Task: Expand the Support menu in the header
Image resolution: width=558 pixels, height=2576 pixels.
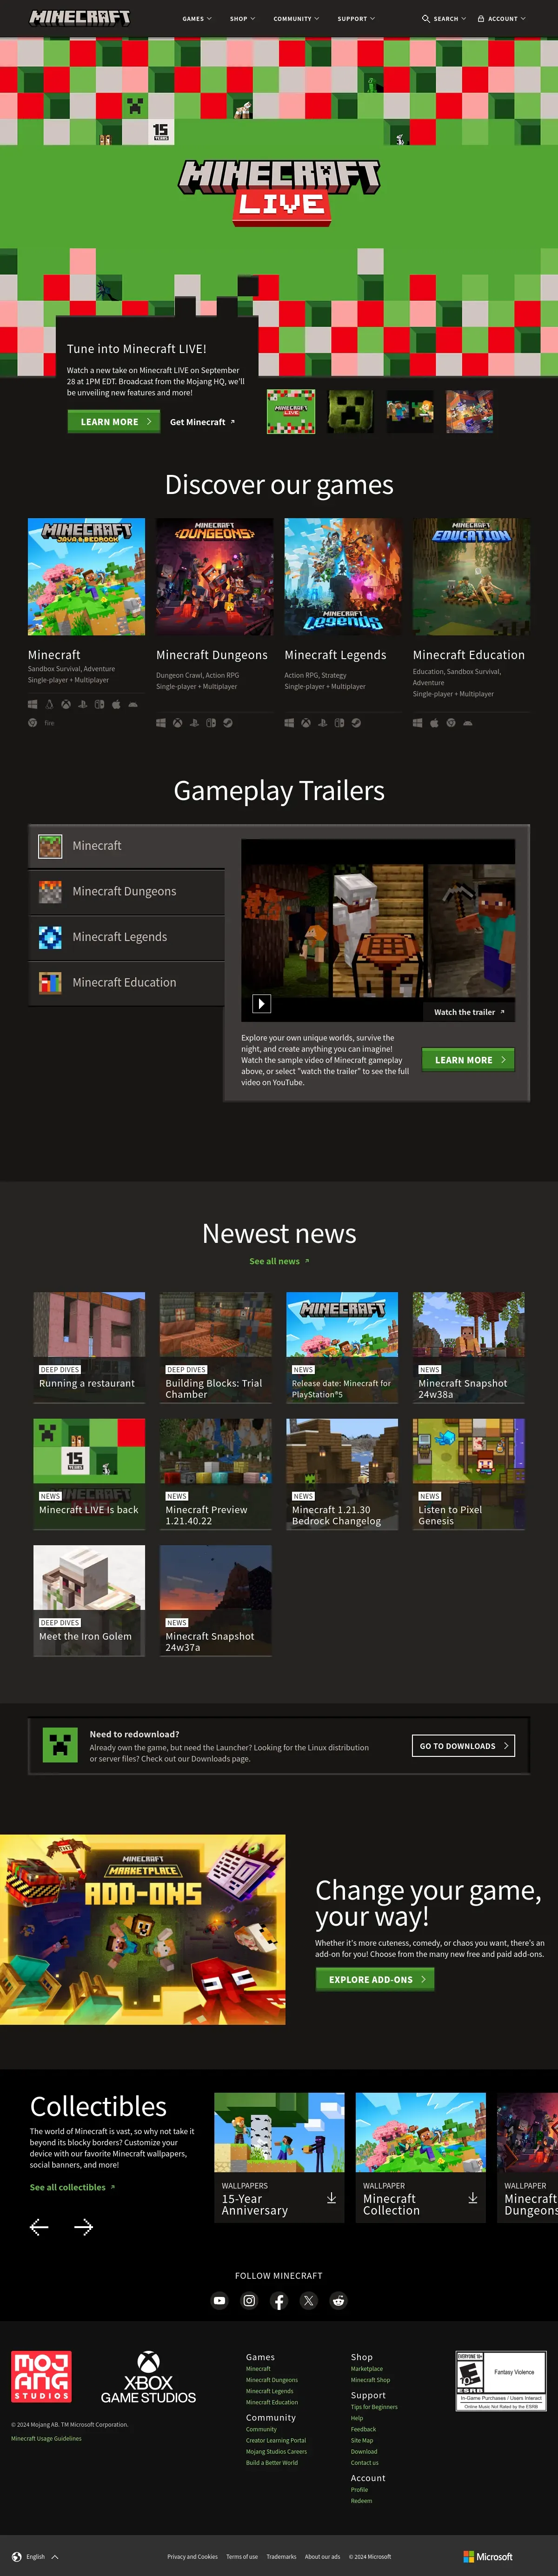Action: click(356, 18)
